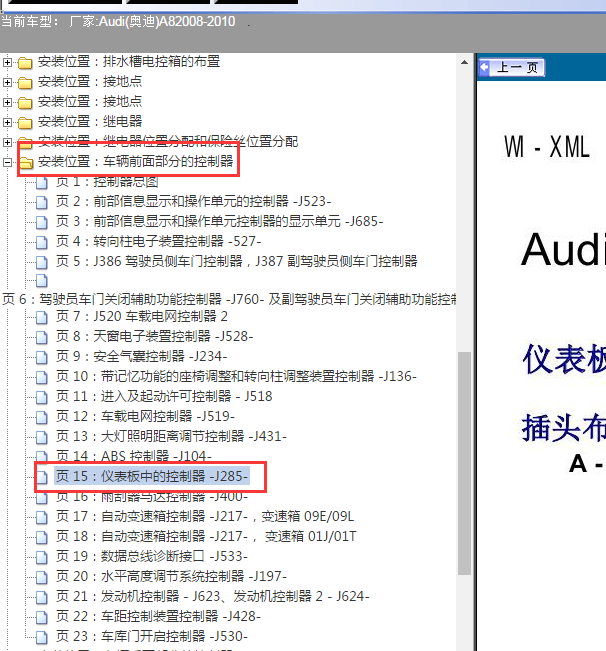
Task: Click page icon of 页 21 J623
Action: 42,597
